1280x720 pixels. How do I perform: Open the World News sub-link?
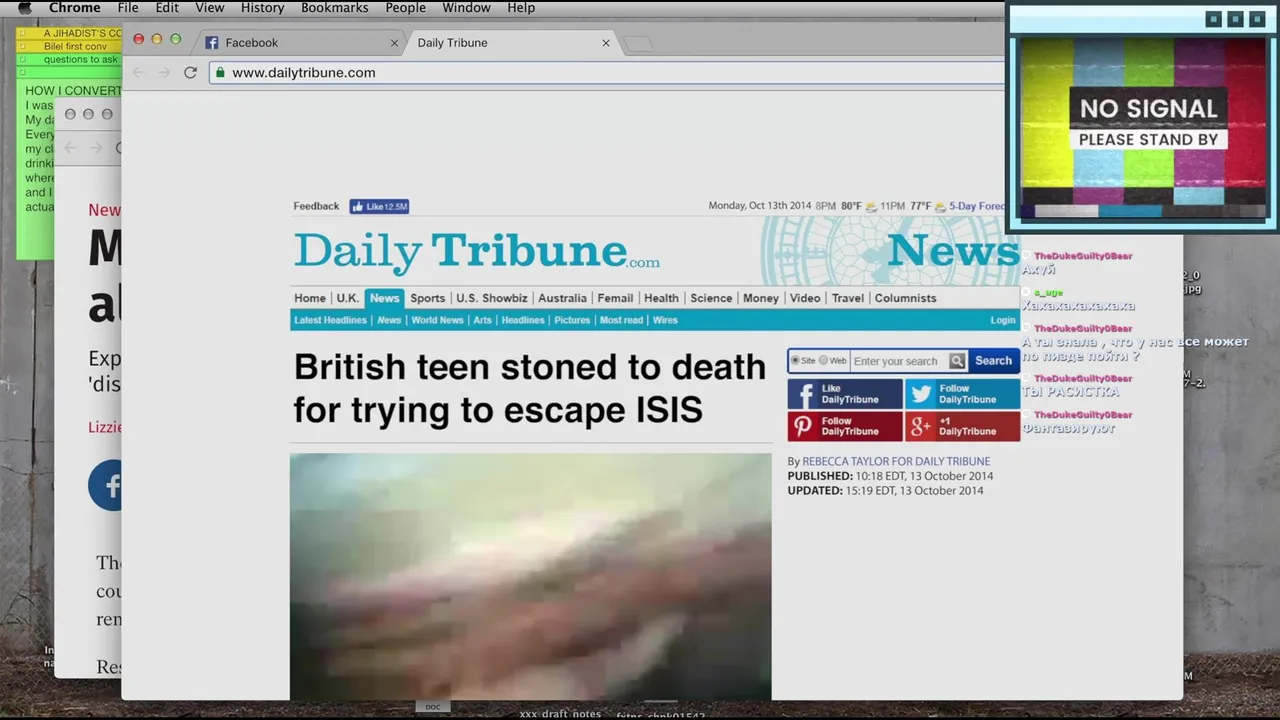pos(437,320)
